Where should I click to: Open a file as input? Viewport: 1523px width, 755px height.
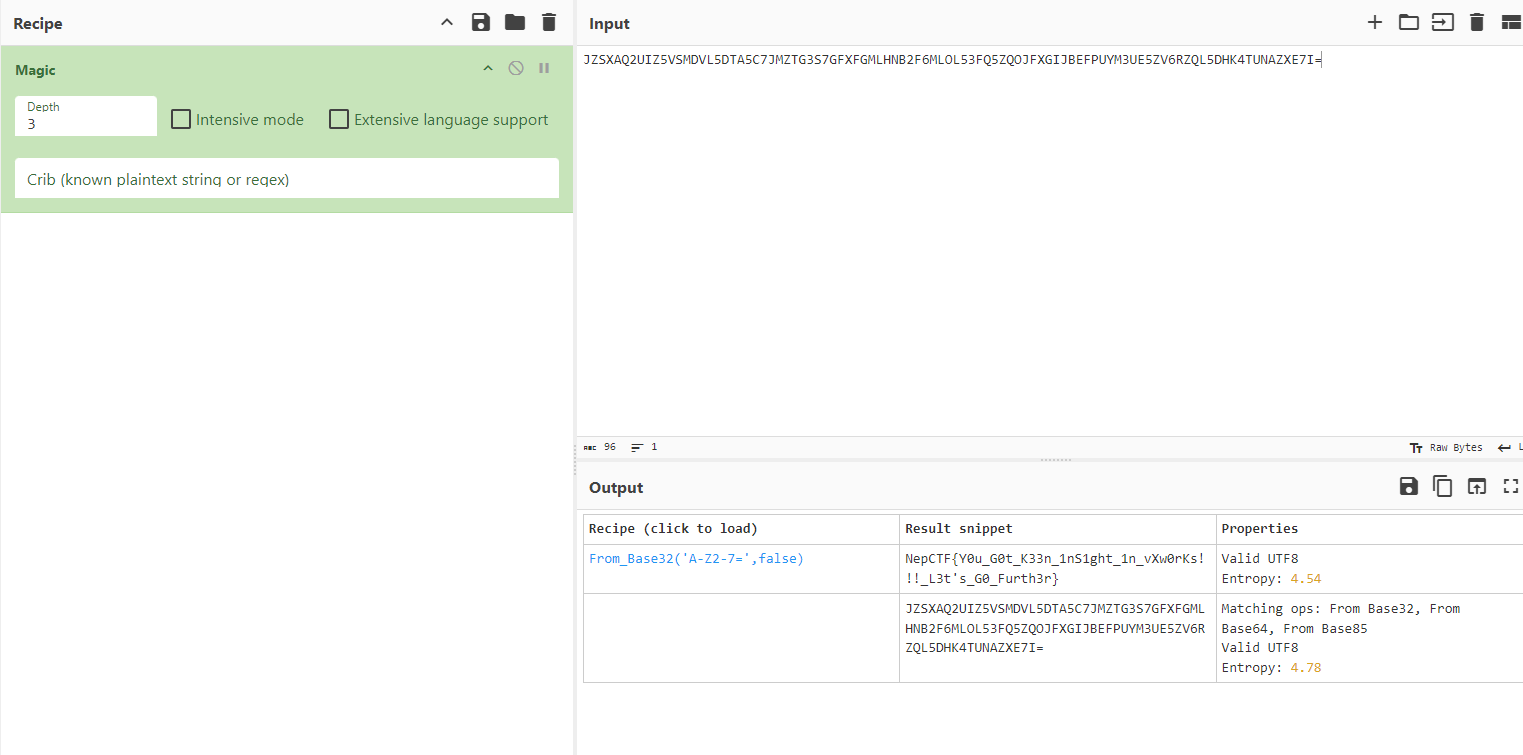coord(1408,23)
